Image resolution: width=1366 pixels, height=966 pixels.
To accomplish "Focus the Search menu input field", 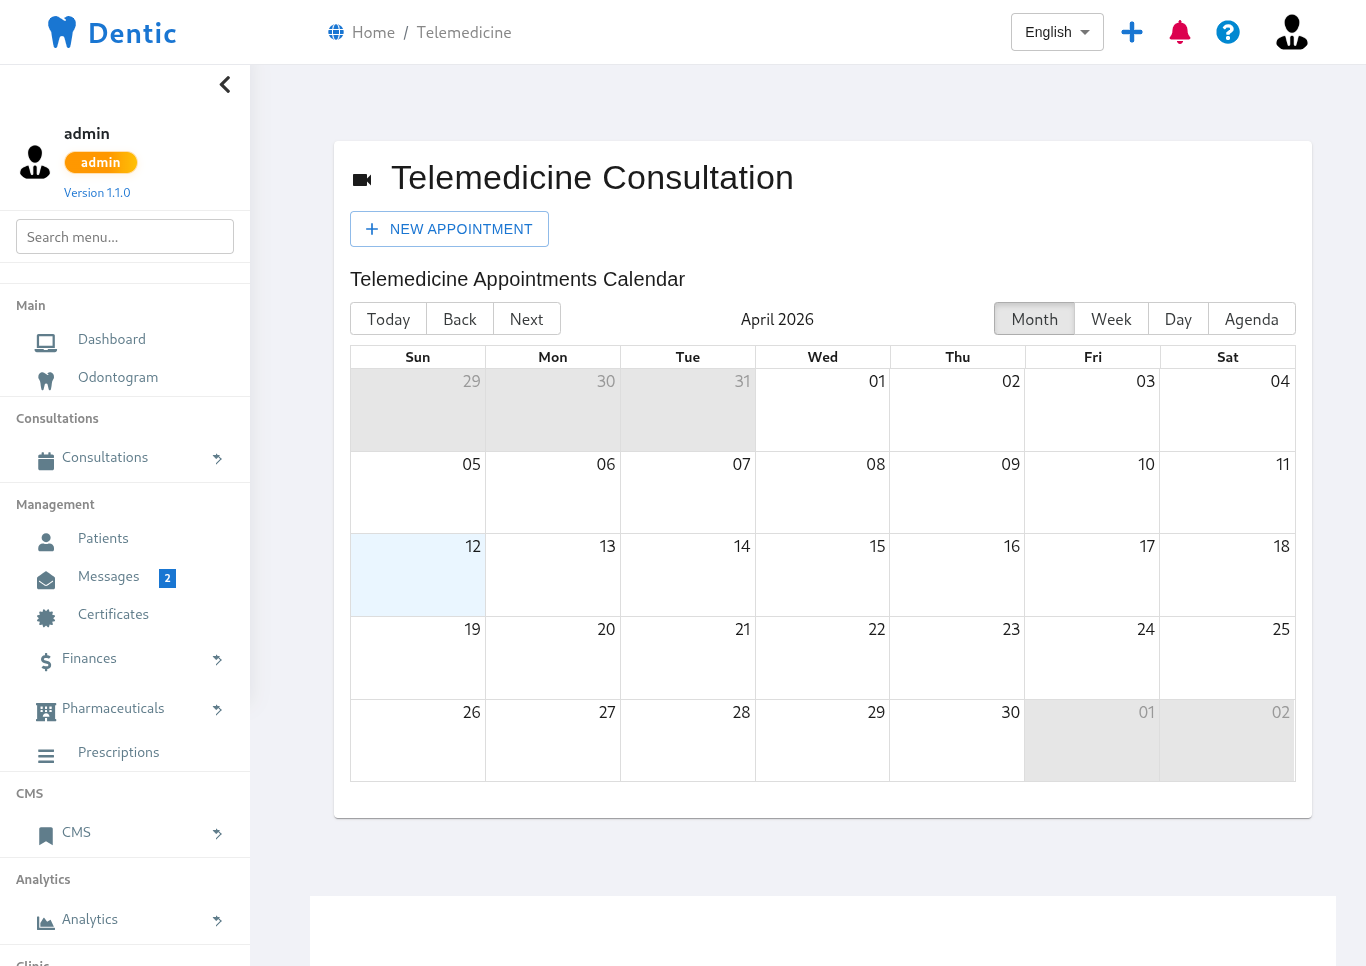I will (x=125, y=237).
